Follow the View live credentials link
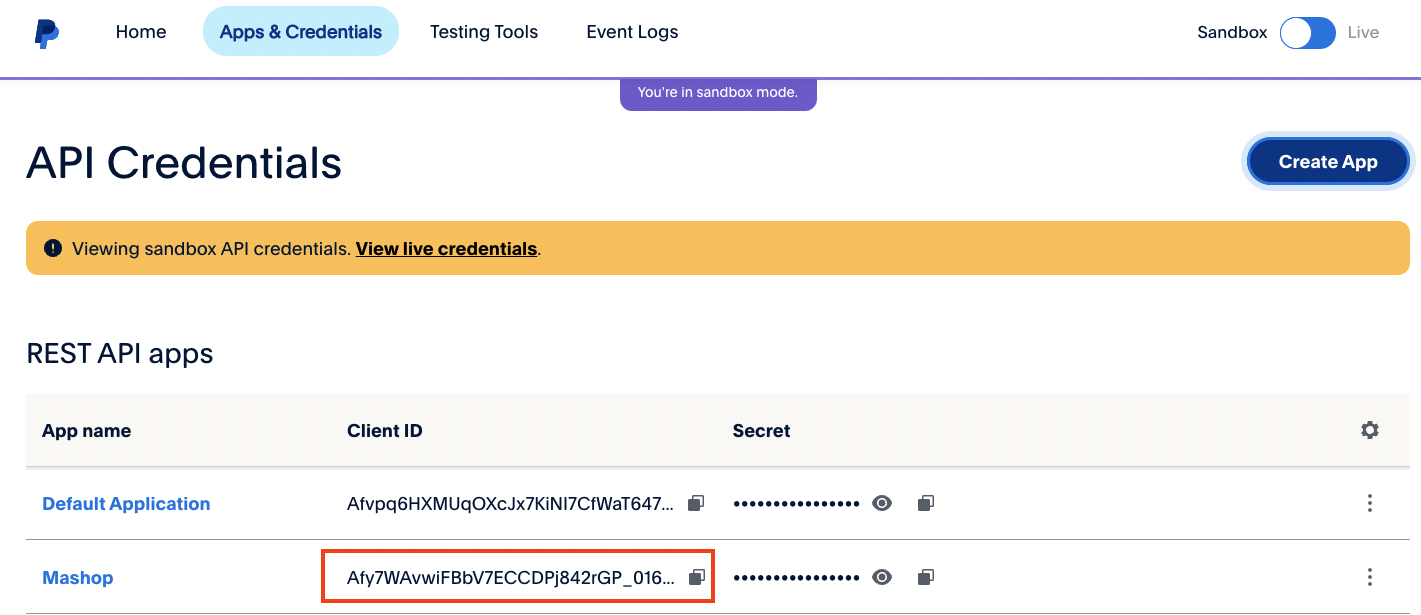Viewport: 1421px width, 615px height. click(x=446, y=249)
